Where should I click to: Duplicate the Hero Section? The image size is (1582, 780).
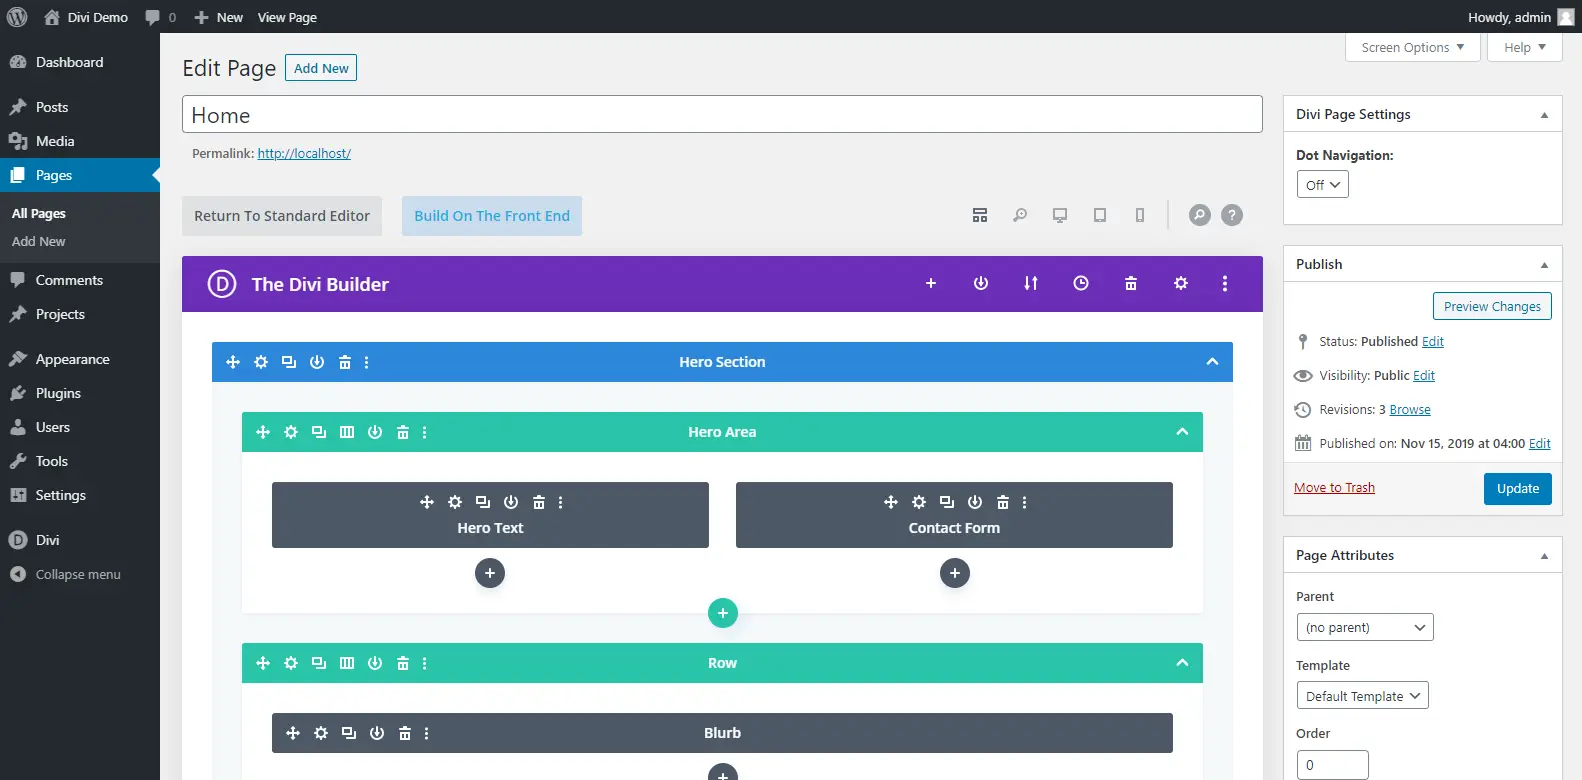pyautogui.click(x=289, y=362)
